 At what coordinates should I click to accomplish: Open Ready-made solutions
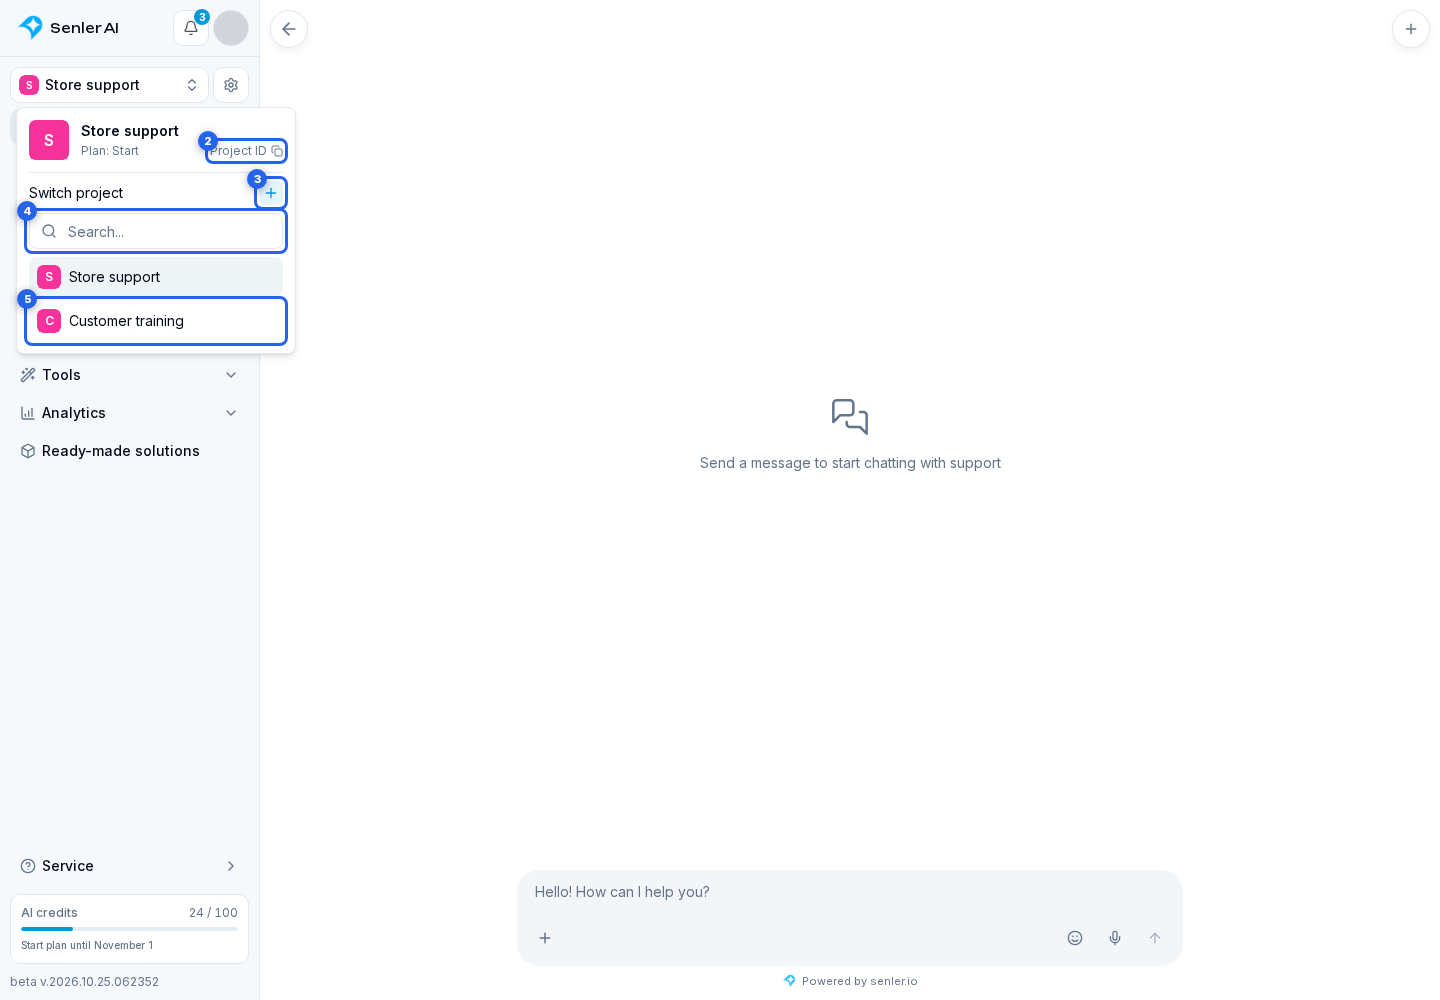click(x=130, y=451)
